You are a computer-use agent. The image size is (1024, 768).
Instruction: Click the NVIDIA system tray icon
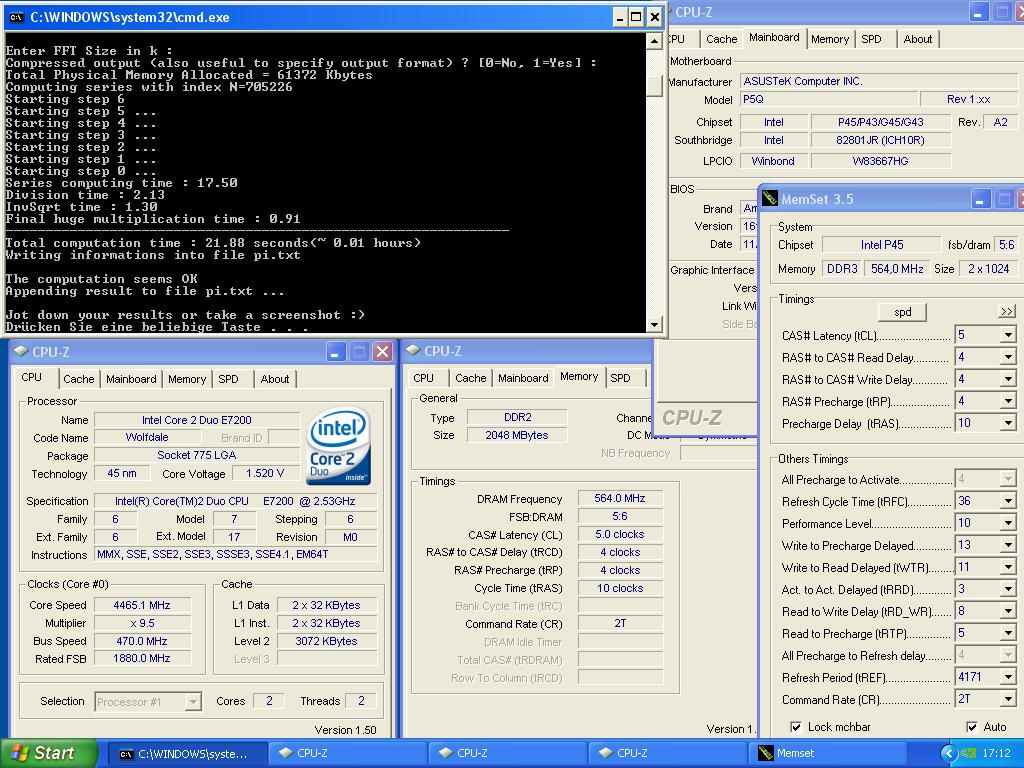coord(968,754)
